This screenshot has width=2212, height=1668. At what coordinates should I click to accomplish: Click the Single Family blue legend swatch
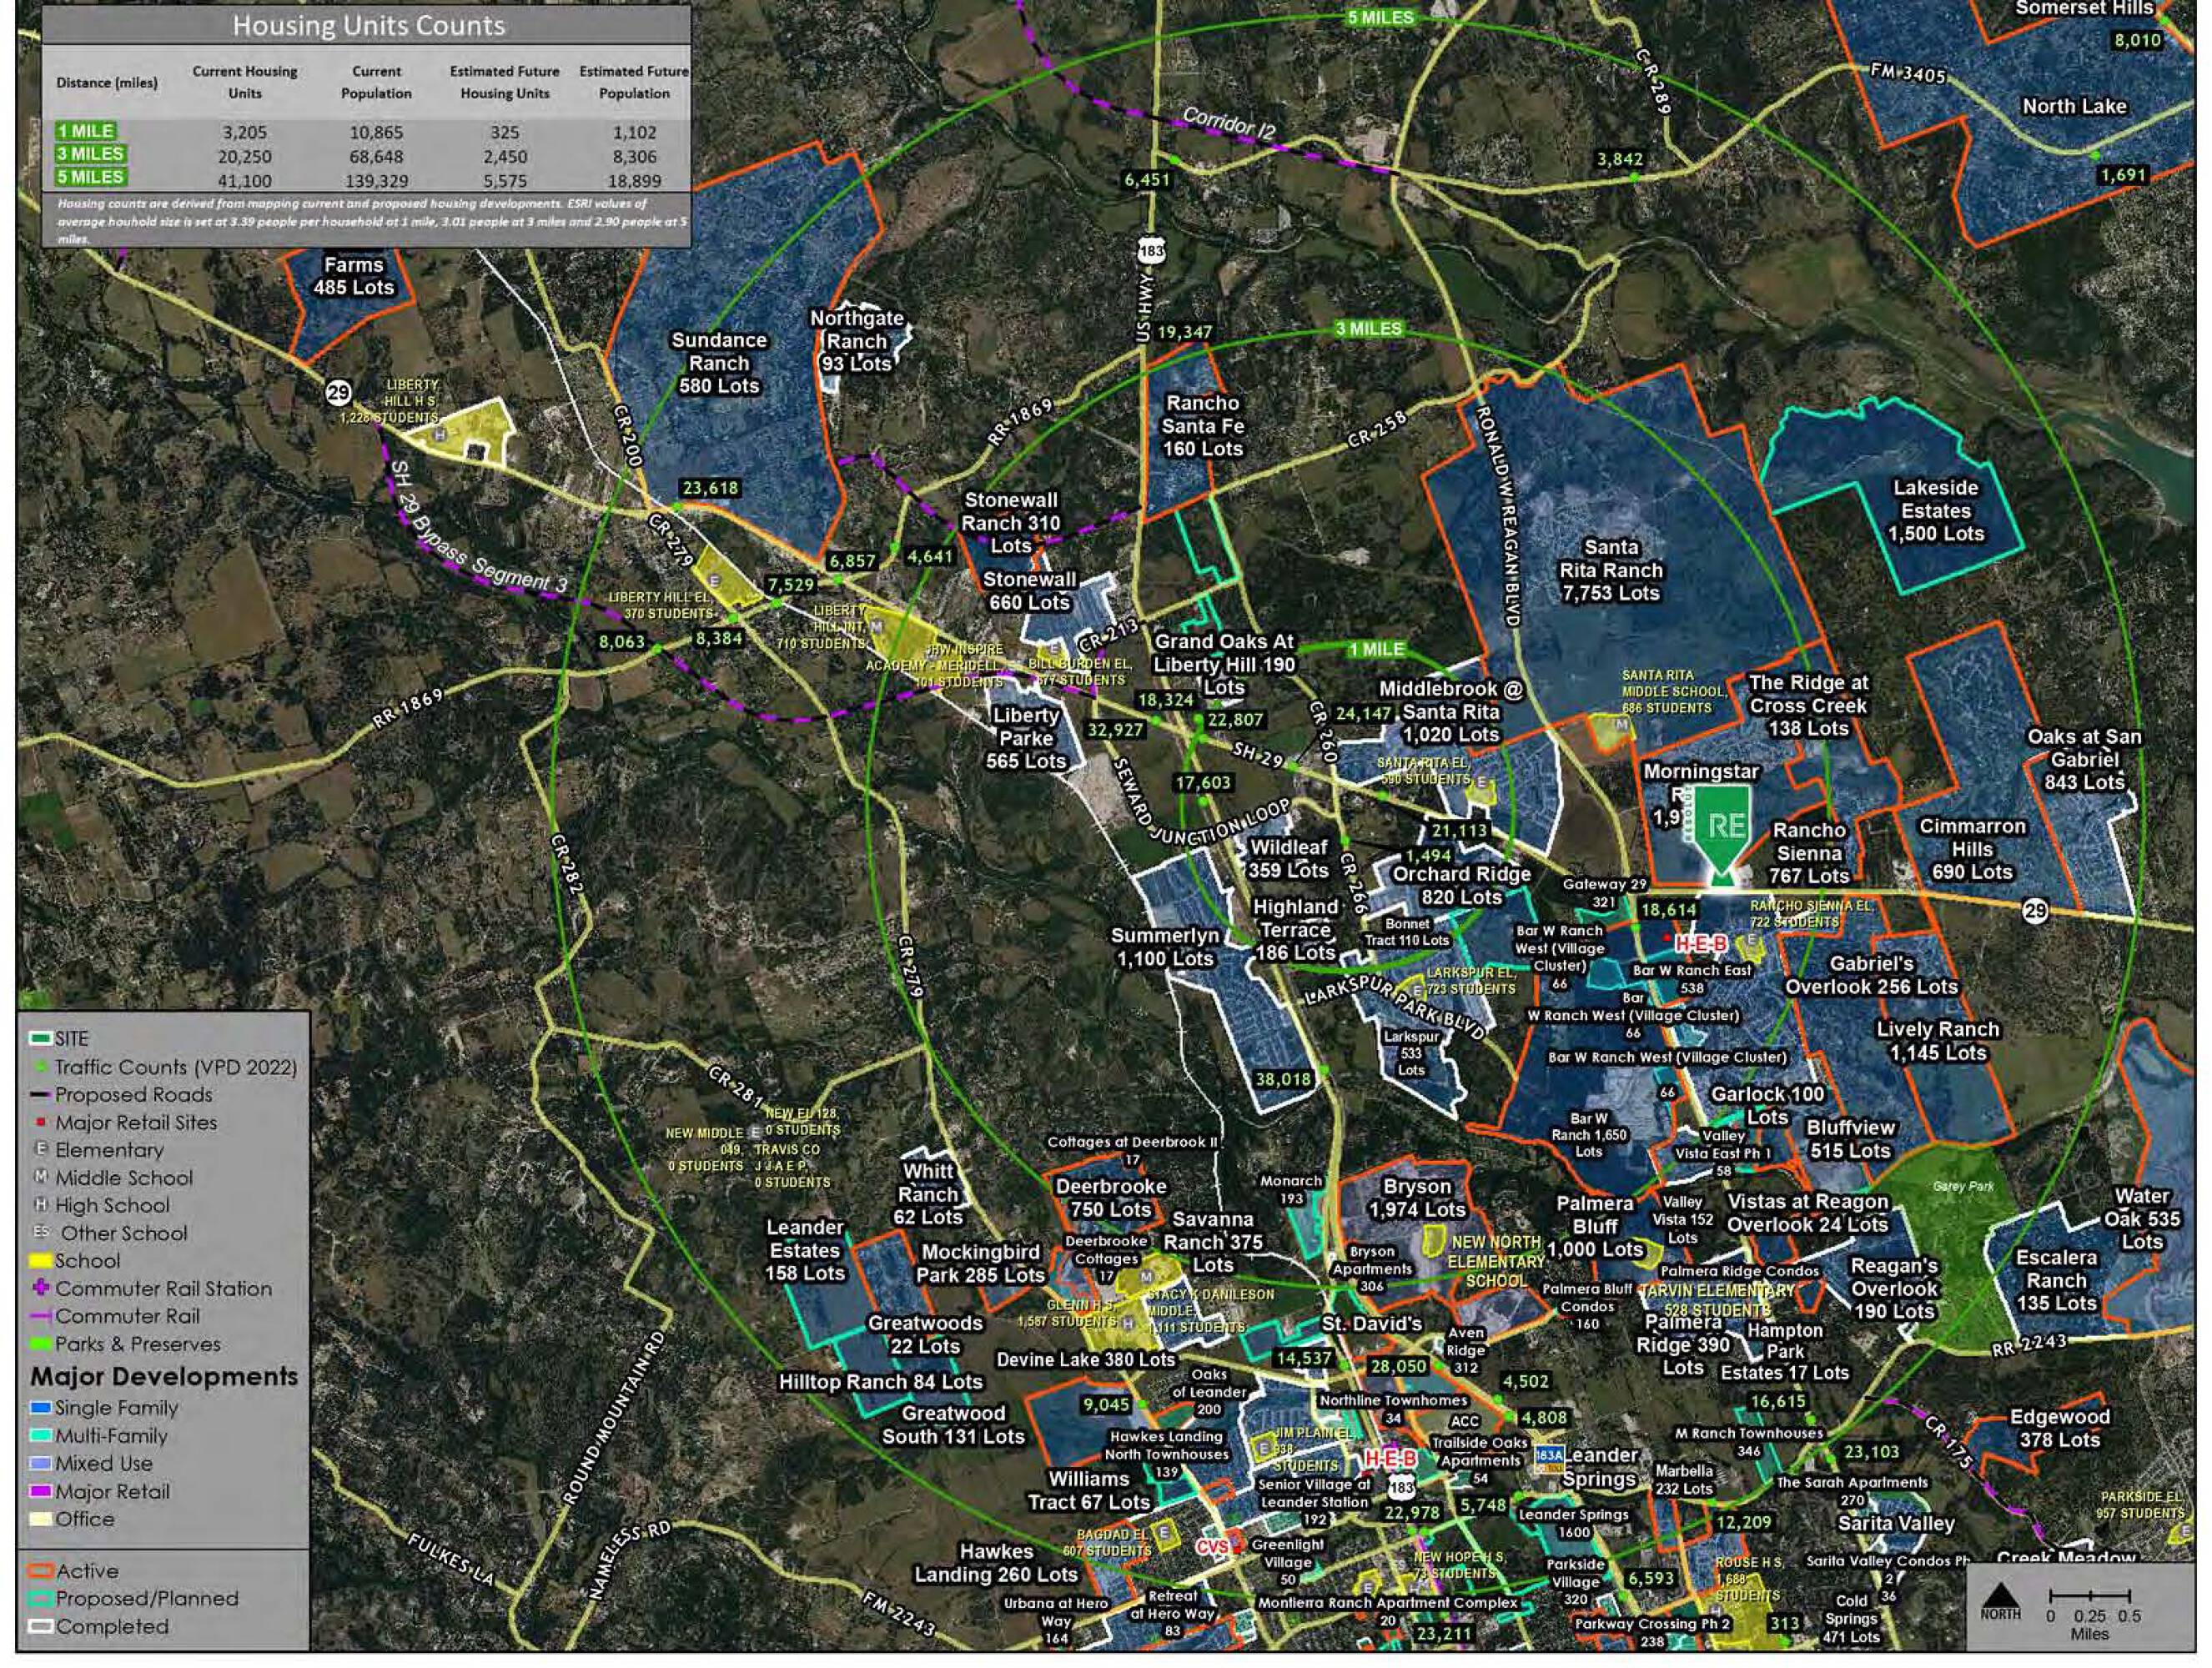41,1408
